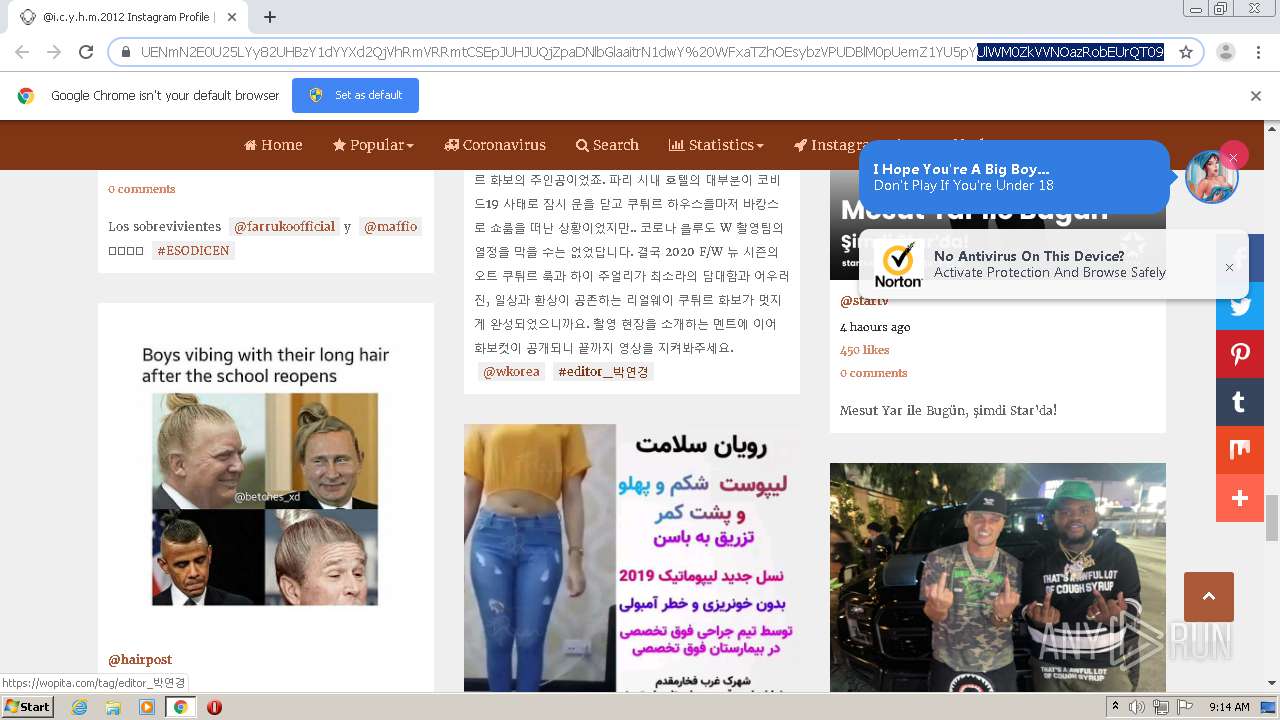Open @startv profile link
Viewport: 1280px width, 720px height.
[864, 301]
